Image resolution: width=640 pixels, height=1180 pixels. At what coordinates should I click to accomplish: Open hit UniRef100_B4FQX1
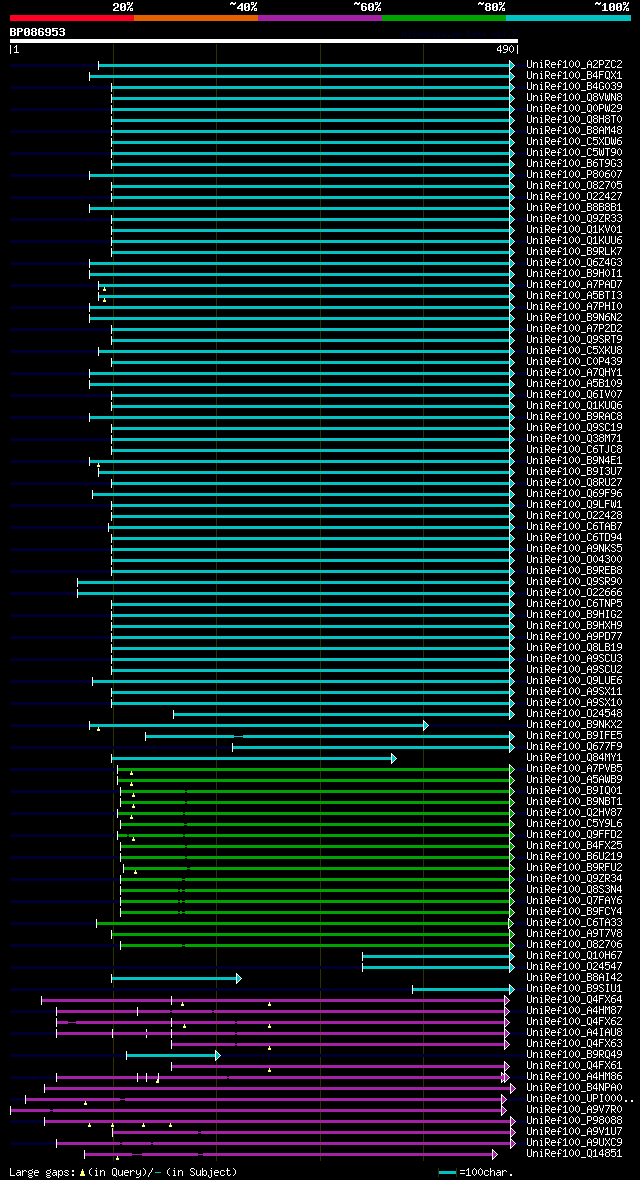click(574, 76)
